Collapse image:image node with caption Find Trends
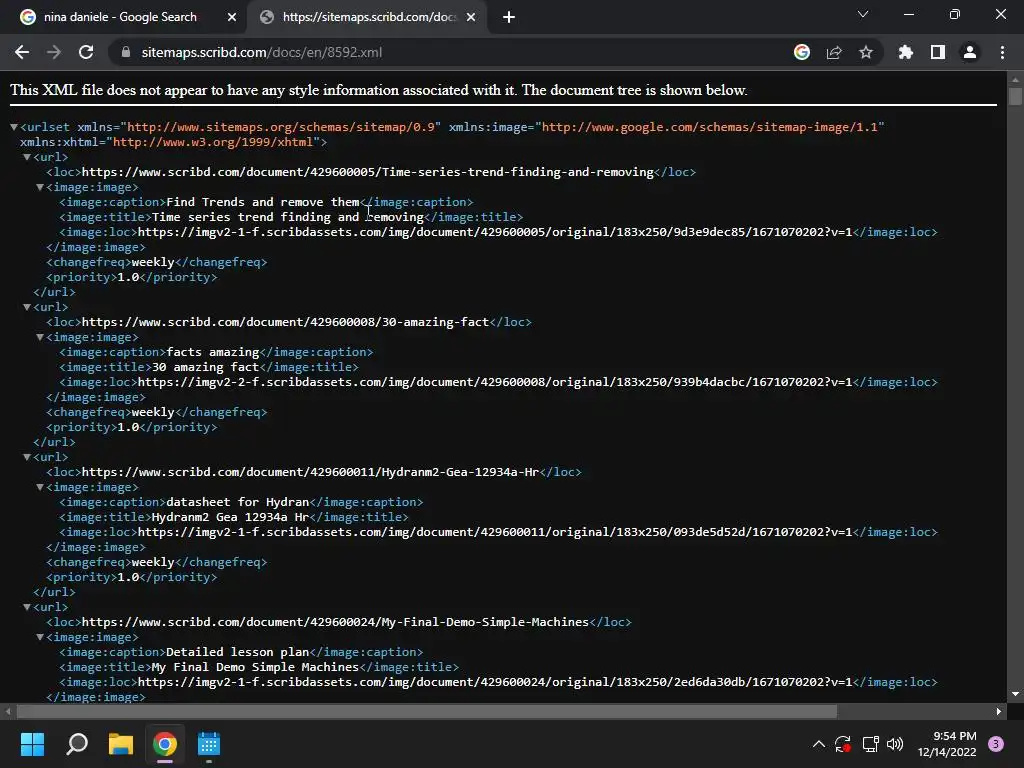Image resolution: width=1024 pixels, height=768 pixels. click(x=40, y=187)
